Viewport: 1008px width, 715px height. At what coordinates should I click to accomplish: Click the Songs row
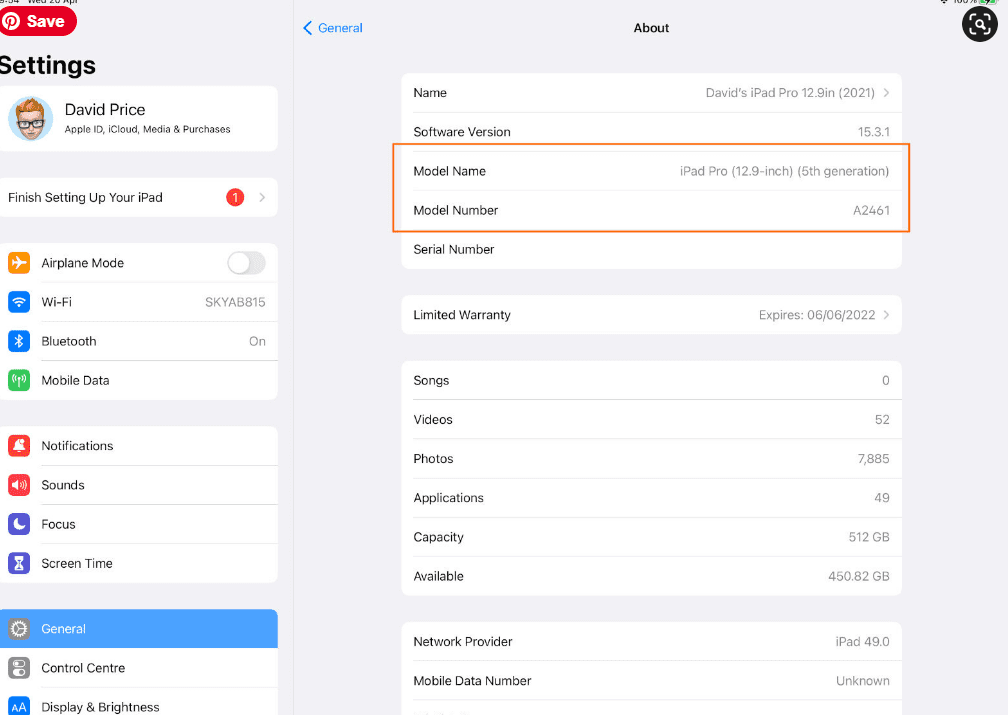click(651, 381)
